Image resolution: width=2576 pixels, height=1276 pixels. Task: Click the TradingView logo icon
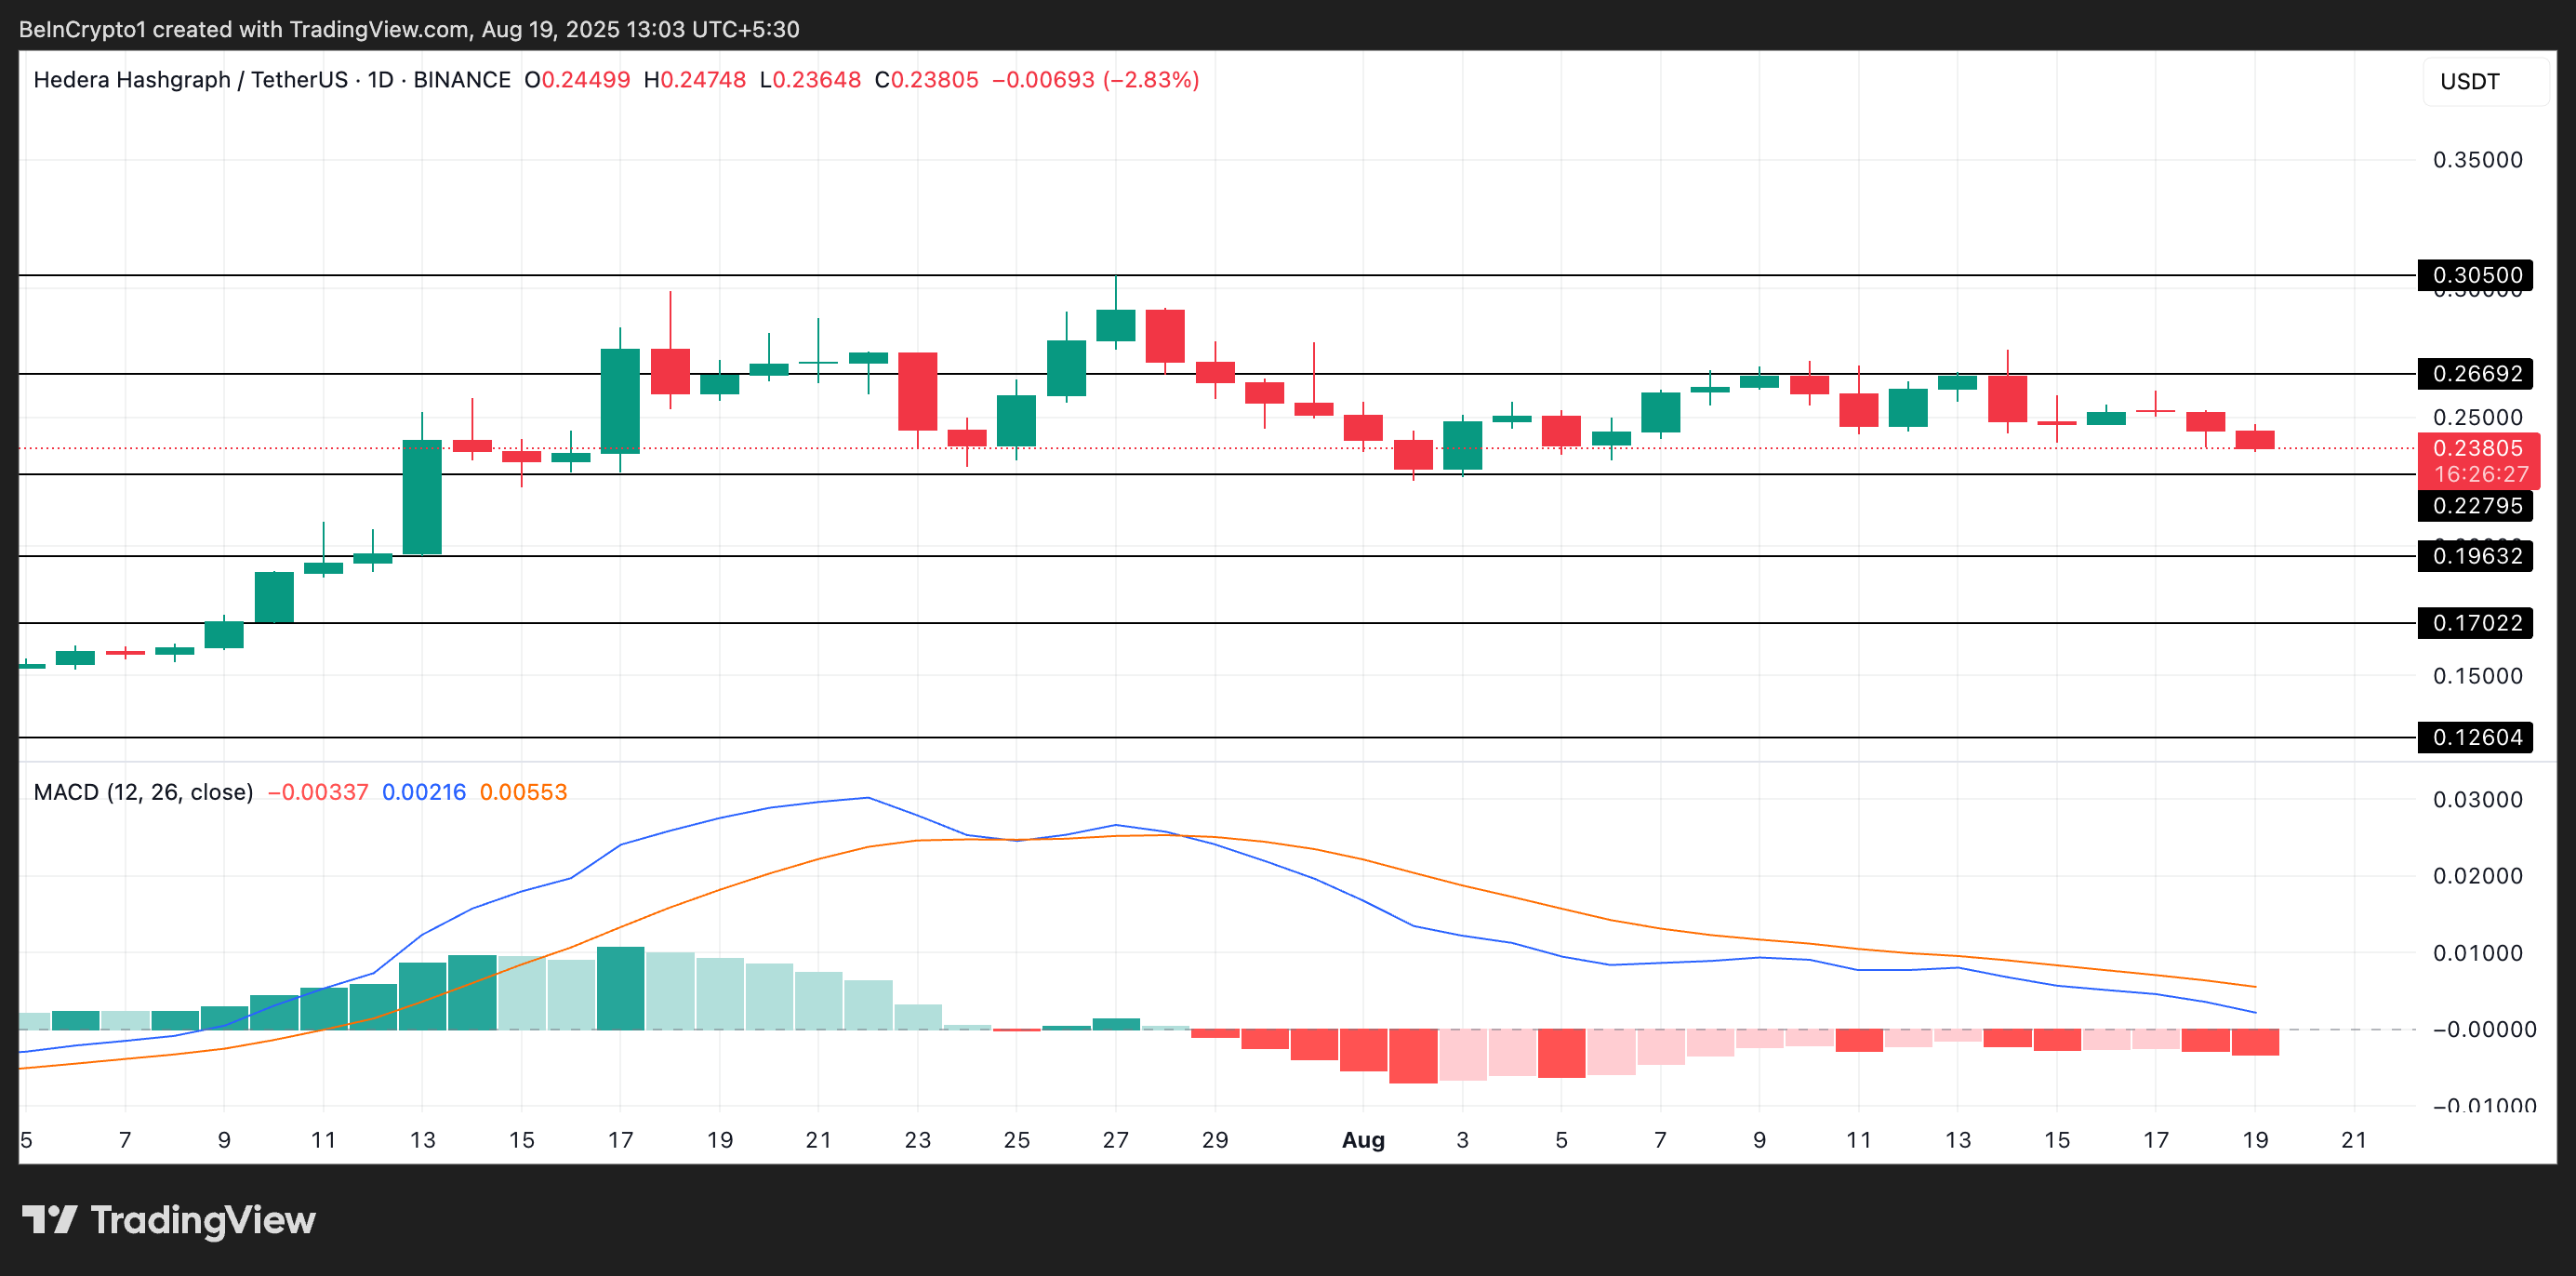click(x=49, y=1219)
